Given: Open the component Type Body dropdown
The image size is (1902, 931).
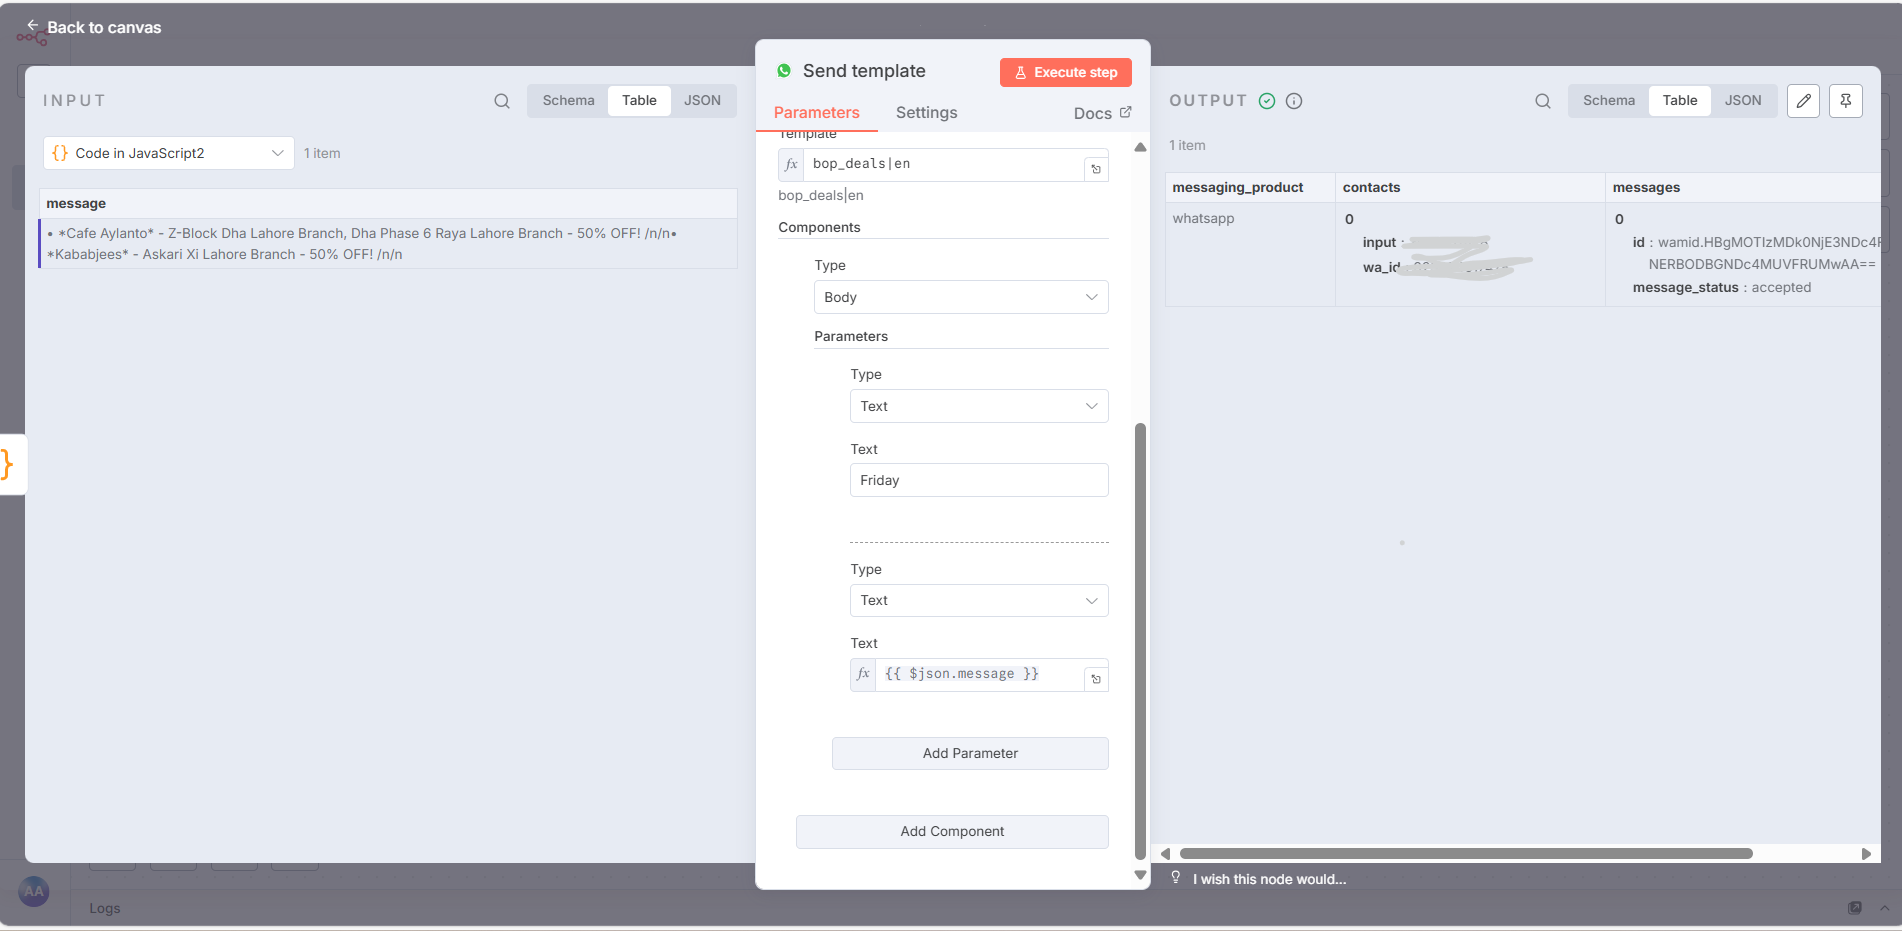Looking at the screenshot, I should point(960,297).
